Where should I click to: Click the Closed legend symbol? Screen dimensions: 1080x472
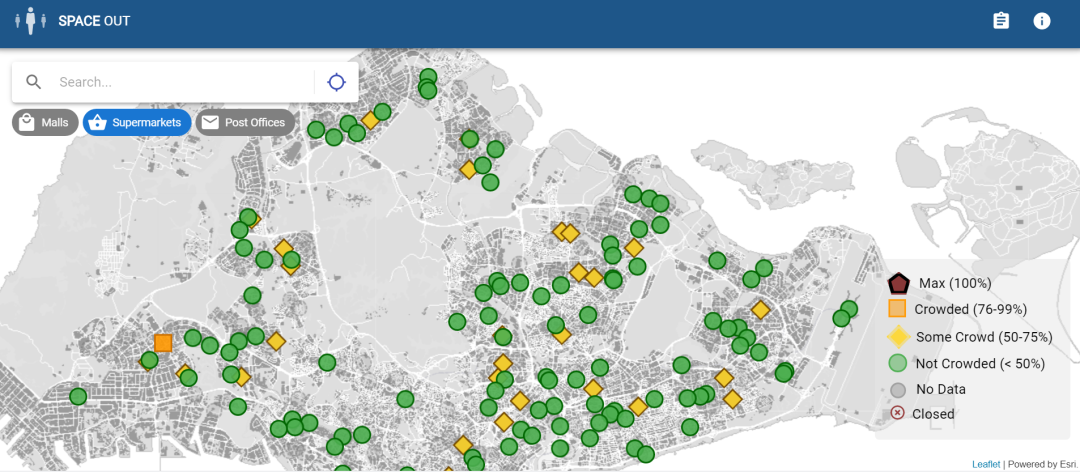click(x=898, y=413)
